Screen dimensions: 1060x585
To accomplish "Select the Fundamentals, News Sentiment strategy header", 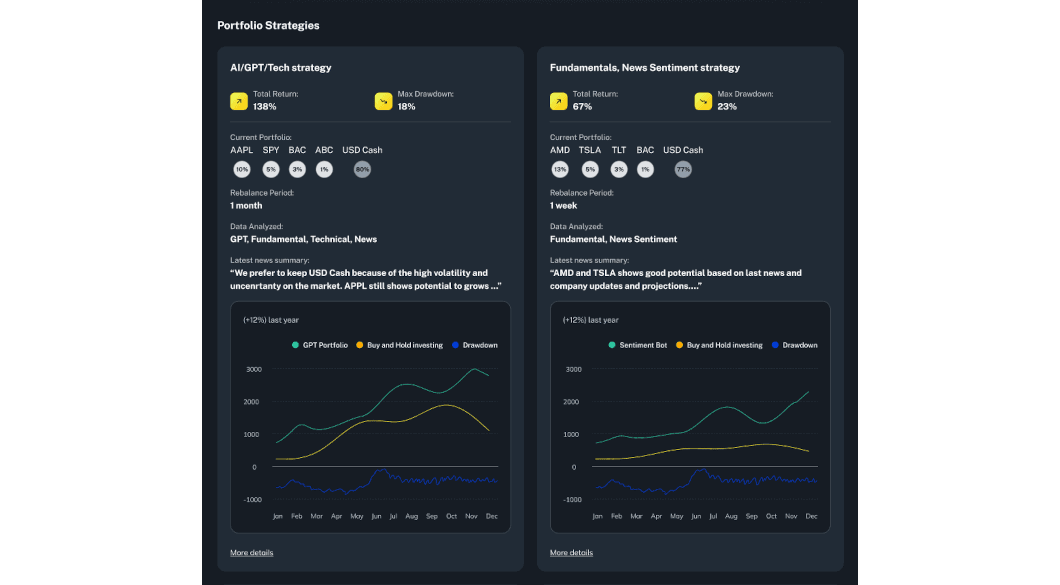I will [644, 67].
